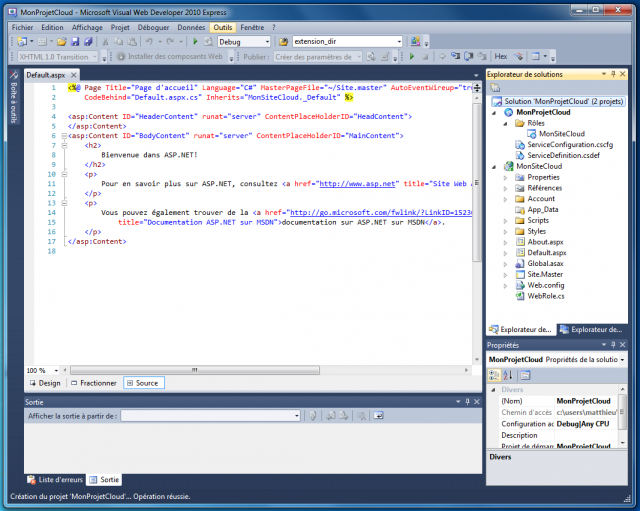
Task: Click Clear All icon in Sortie toolbar
Action: pos(361,416)
